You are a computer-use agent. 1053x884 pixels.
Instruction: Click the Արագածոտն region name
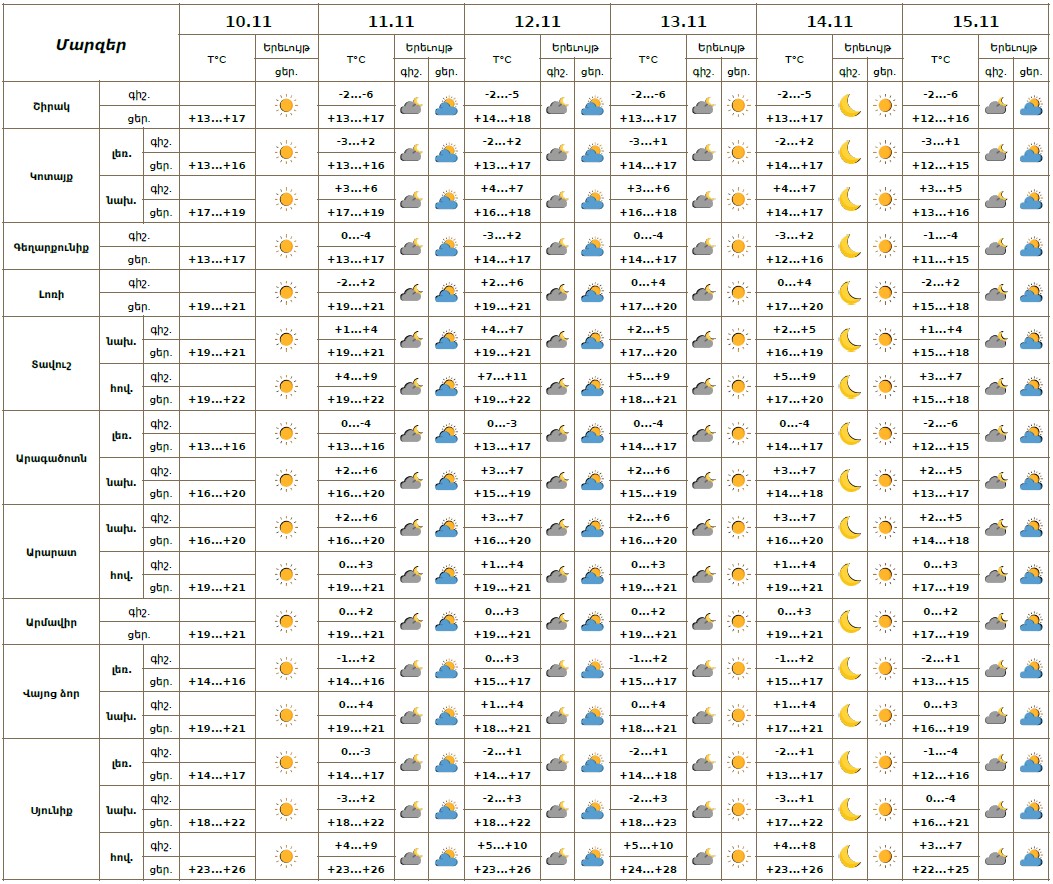(x=51, y=457)
